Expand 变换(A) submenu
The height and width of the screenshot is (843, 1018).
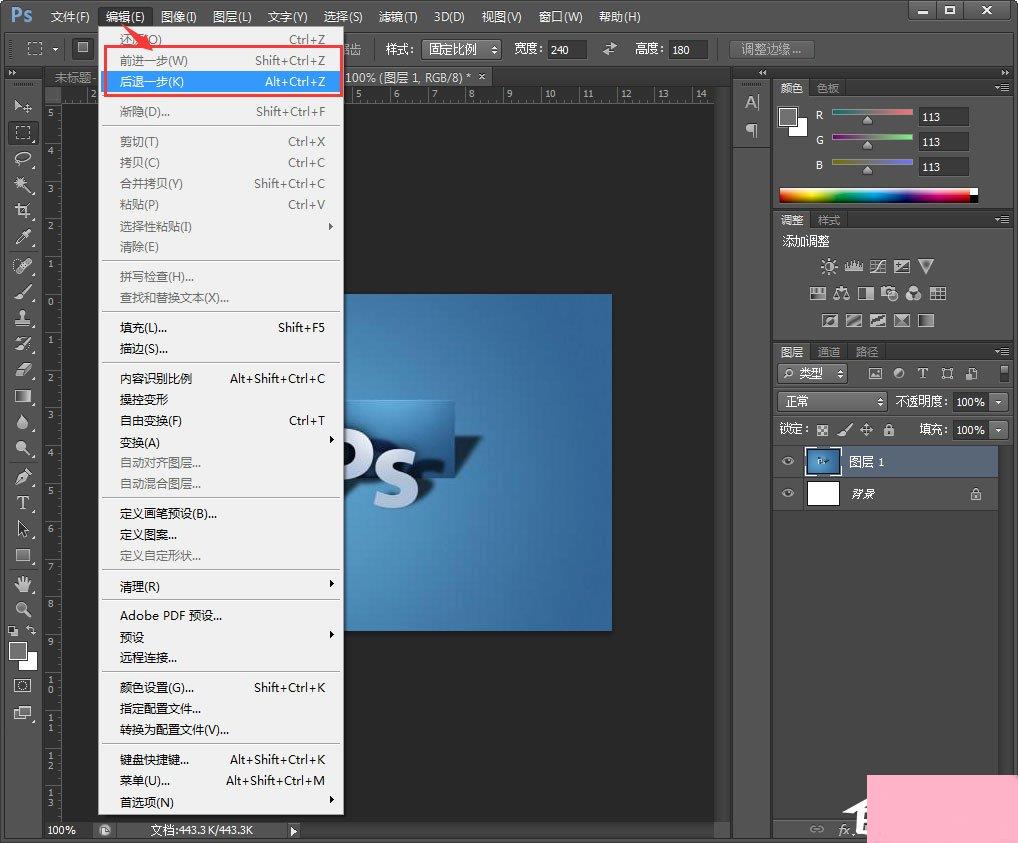click(221, 442)
